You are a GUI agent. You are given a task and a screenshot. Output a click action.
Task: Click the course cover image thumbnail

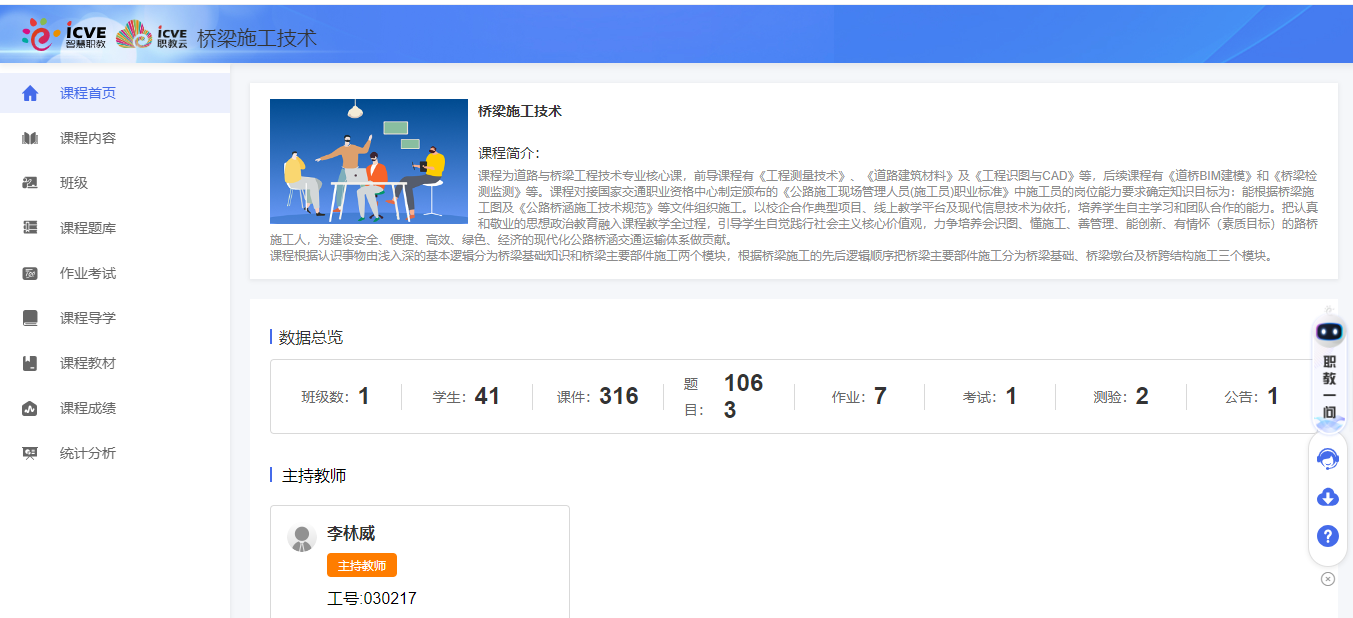pyautogui.click(x=369, y=161)
